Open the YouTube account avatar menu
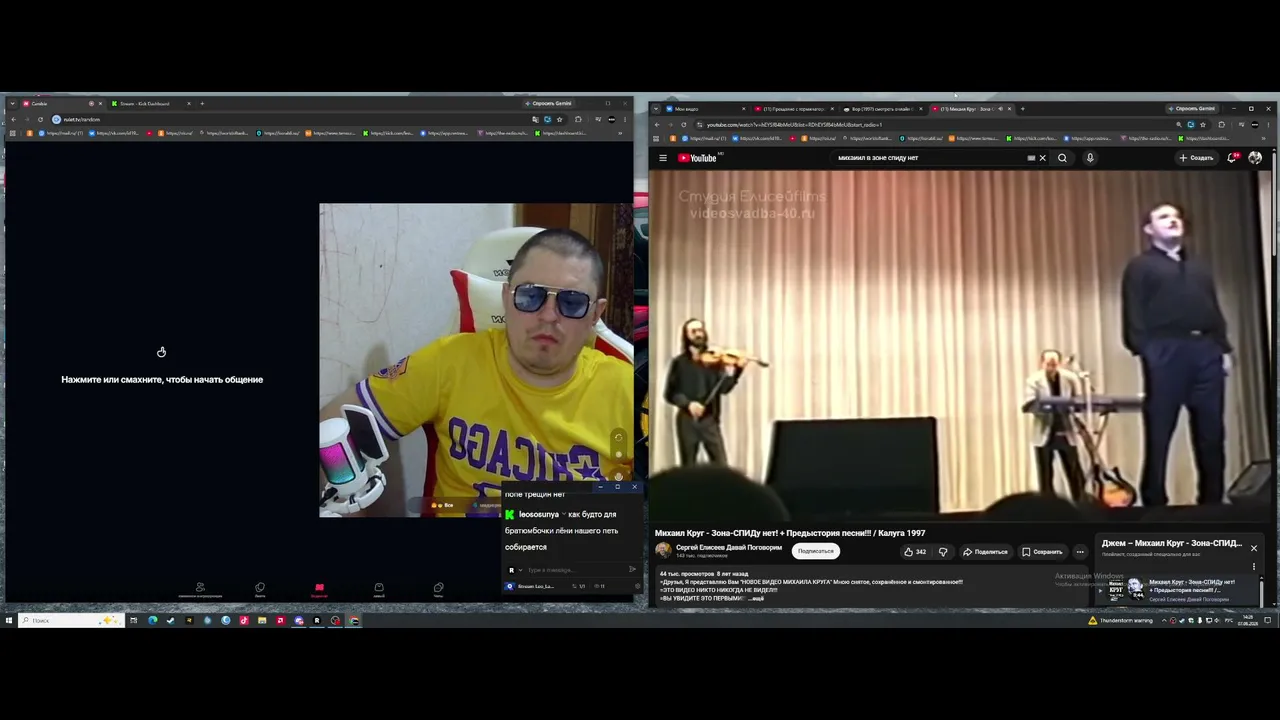The width and height of the screenshot is (1280, 720). 1255,157
